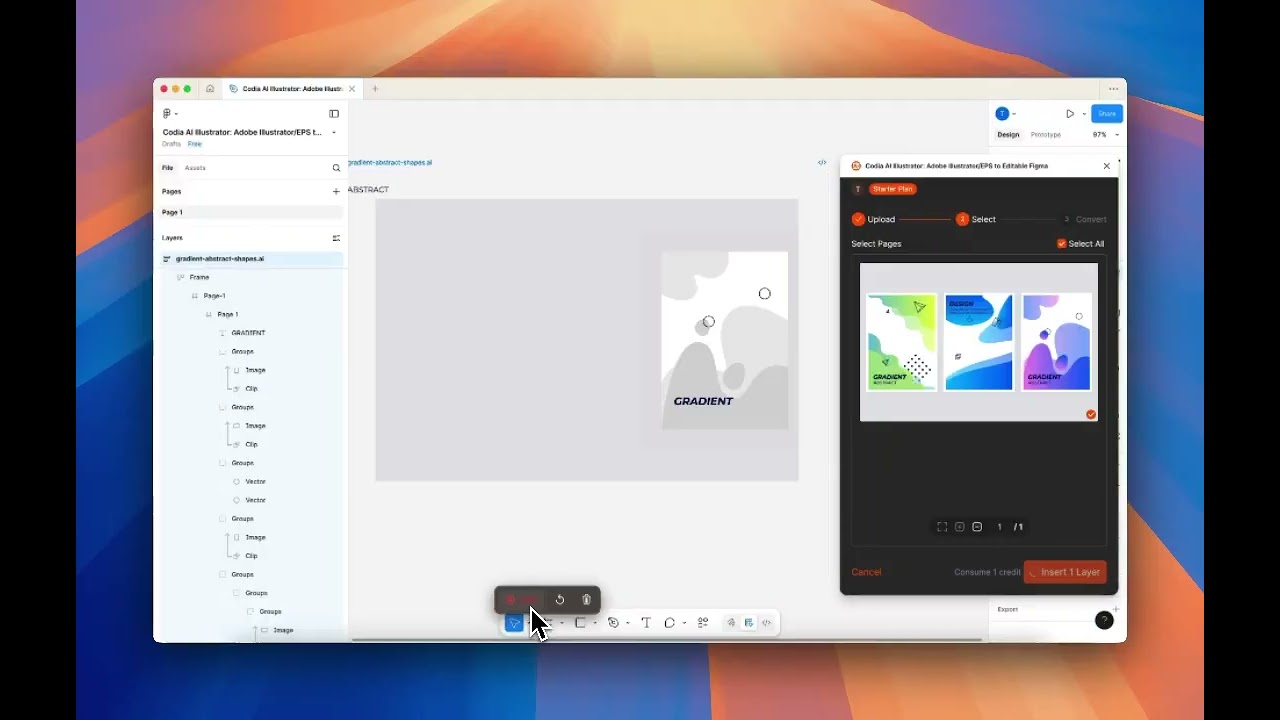Click the Present play icon

1070,114
